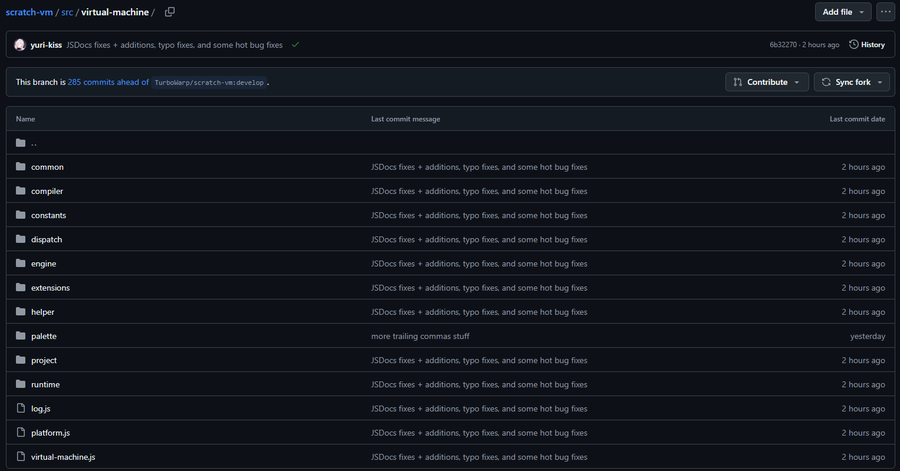This screenshot has height=471, width=900.
Task: Copy path using the copy icon
Action: (x=169, y=12)
